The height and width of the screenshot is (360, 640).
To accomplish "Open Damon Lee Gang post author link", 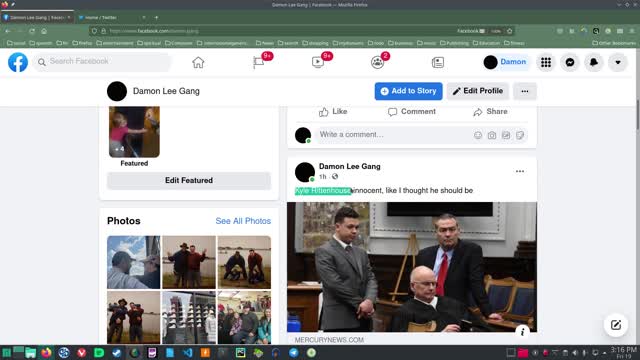I will [x=349, y=167].
